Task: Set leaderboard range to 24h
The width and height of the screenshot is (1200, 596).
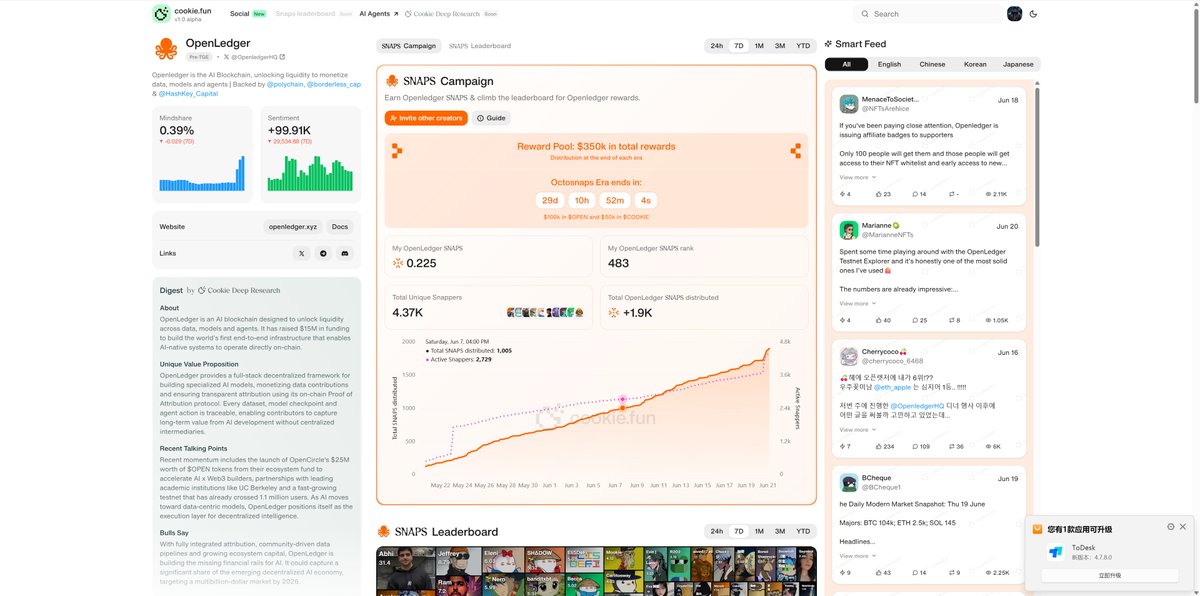Action: coord(717,531)
